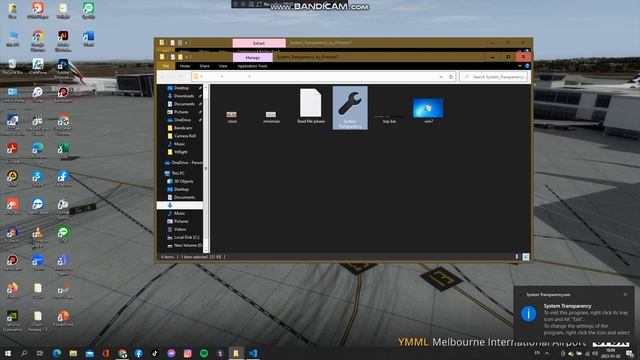Open the Application Tools ribbon tab
This screenshot has height=360, width=640.
pyautogui.click(x=252, y=66)
